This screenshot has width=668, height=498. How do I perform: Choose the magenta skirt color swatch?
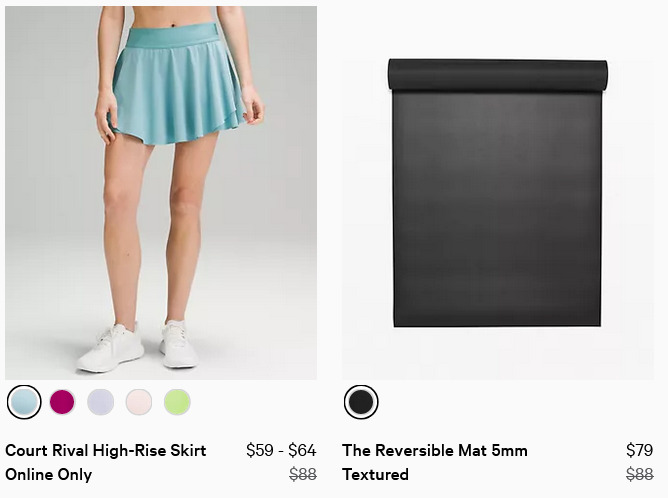pyautogui.click(x=62, y=402)
